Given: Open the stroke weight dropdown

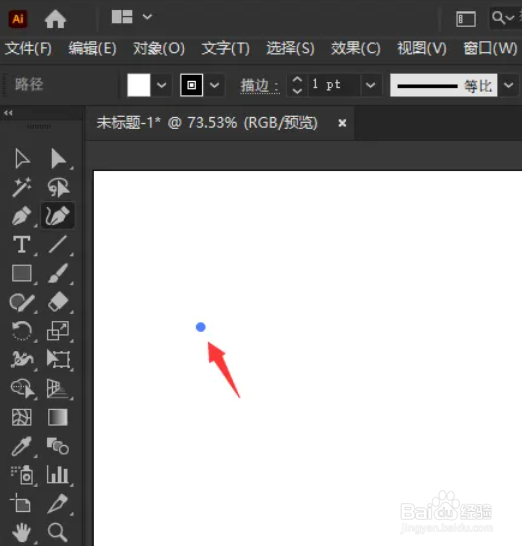Looking at the screenshot, I should click(370, 85).
